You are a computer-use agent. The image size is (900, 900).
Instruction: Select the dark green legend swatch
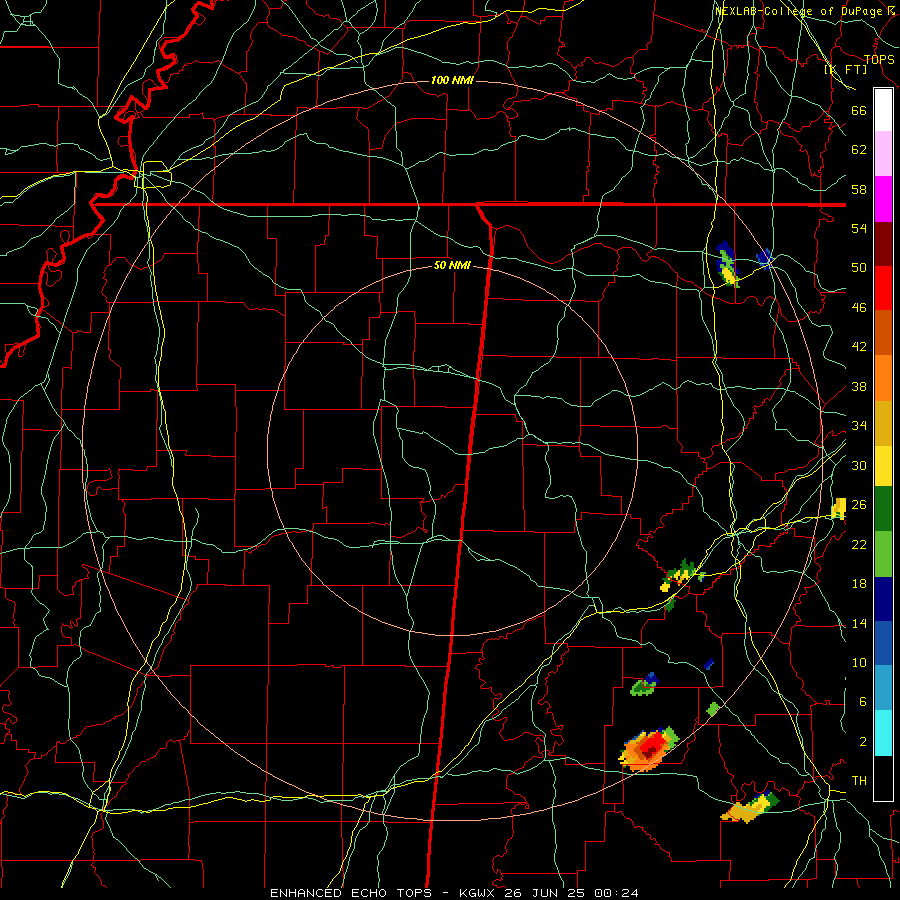[x=883, y=509]
